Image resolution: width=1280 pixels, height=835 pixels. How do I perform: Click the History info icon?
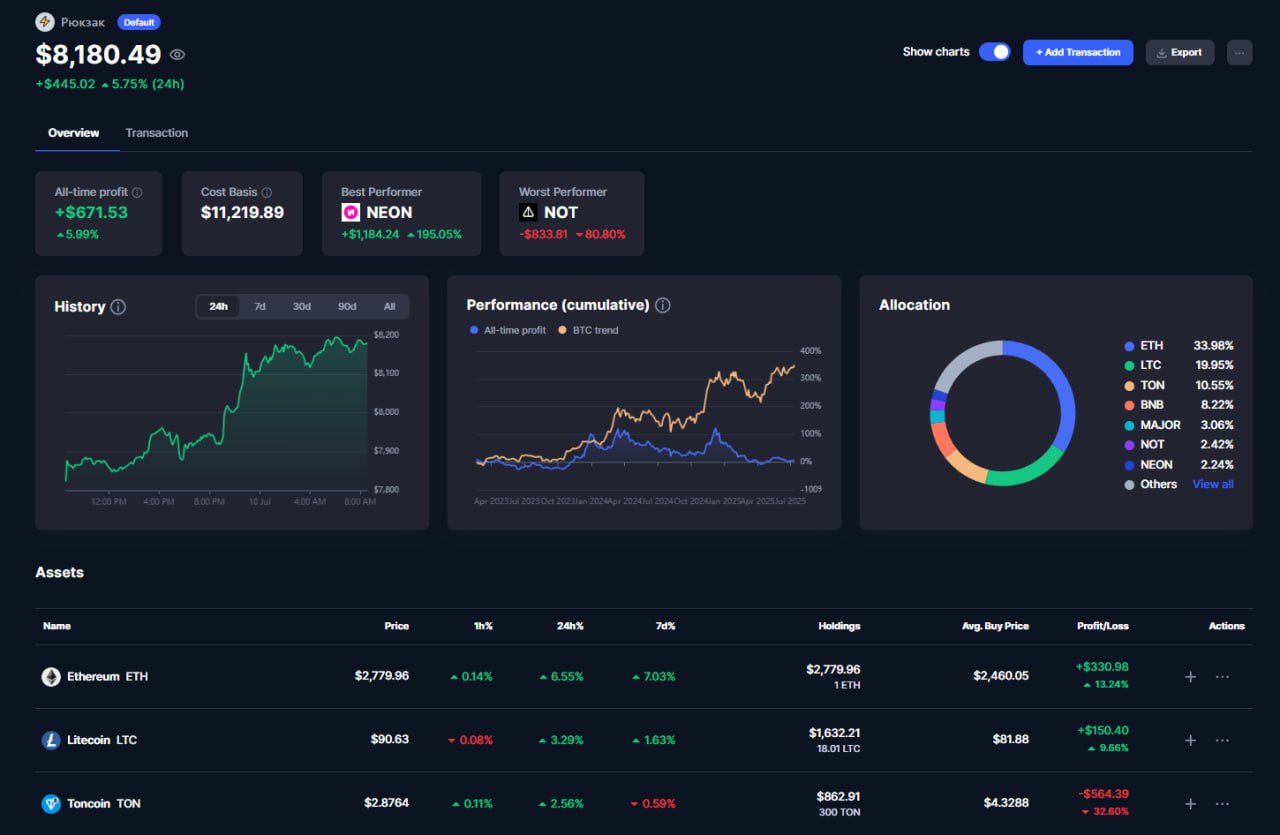(x=118, y=307)
